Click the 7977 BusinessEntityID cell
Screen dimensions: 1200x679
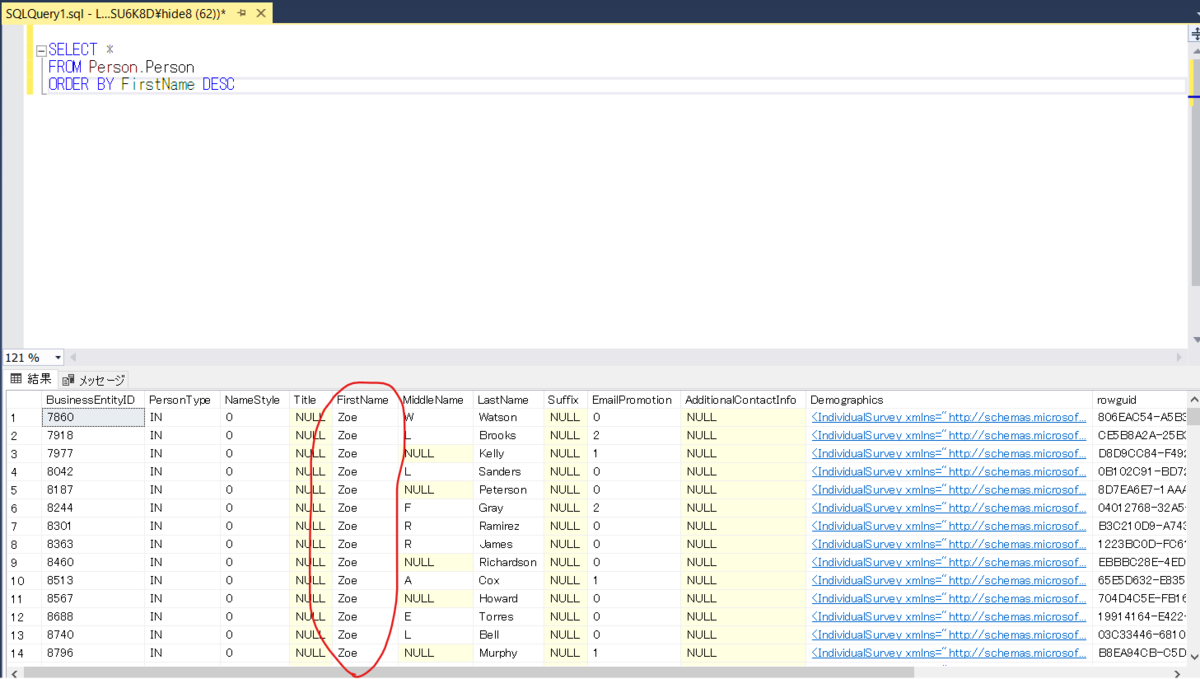[x=93, y=453]
